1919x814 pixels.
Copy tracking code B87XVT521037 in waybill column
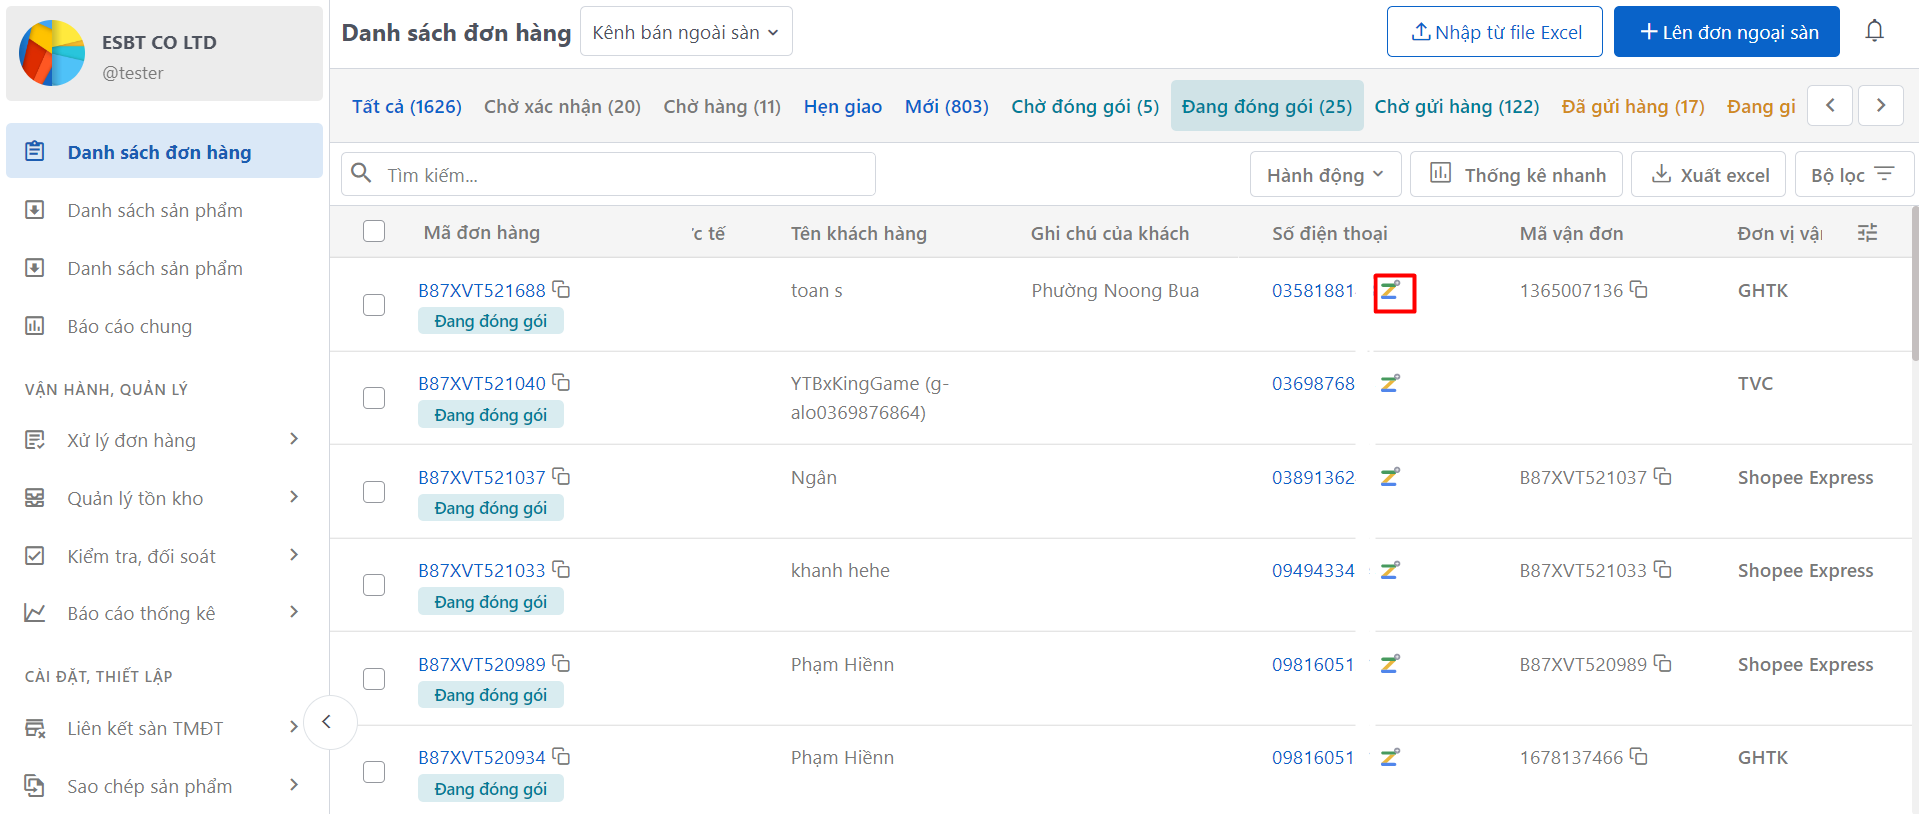pyautogui.click(x=1663, y=476)
